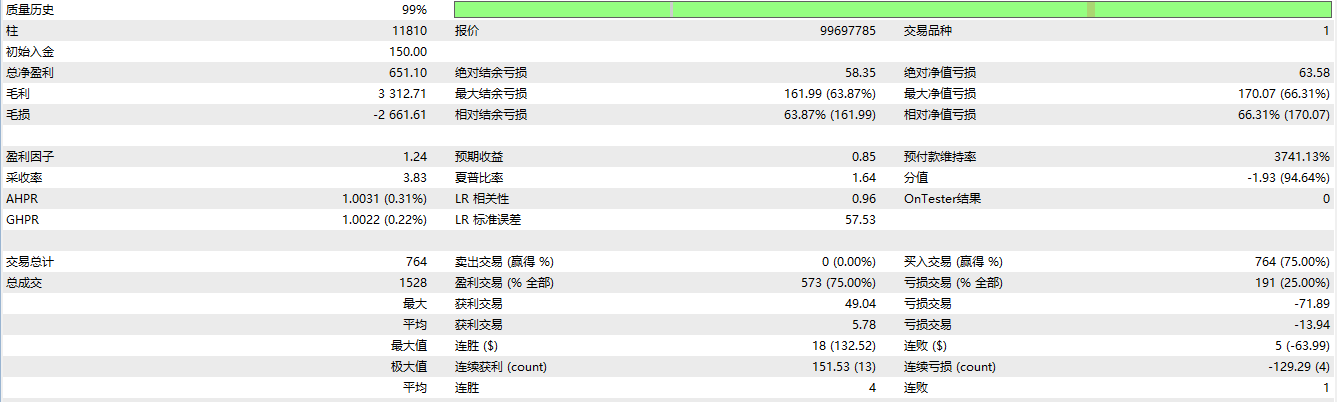Select the 相对净值亏损 label
The image size is (1337, 402).
940,115
